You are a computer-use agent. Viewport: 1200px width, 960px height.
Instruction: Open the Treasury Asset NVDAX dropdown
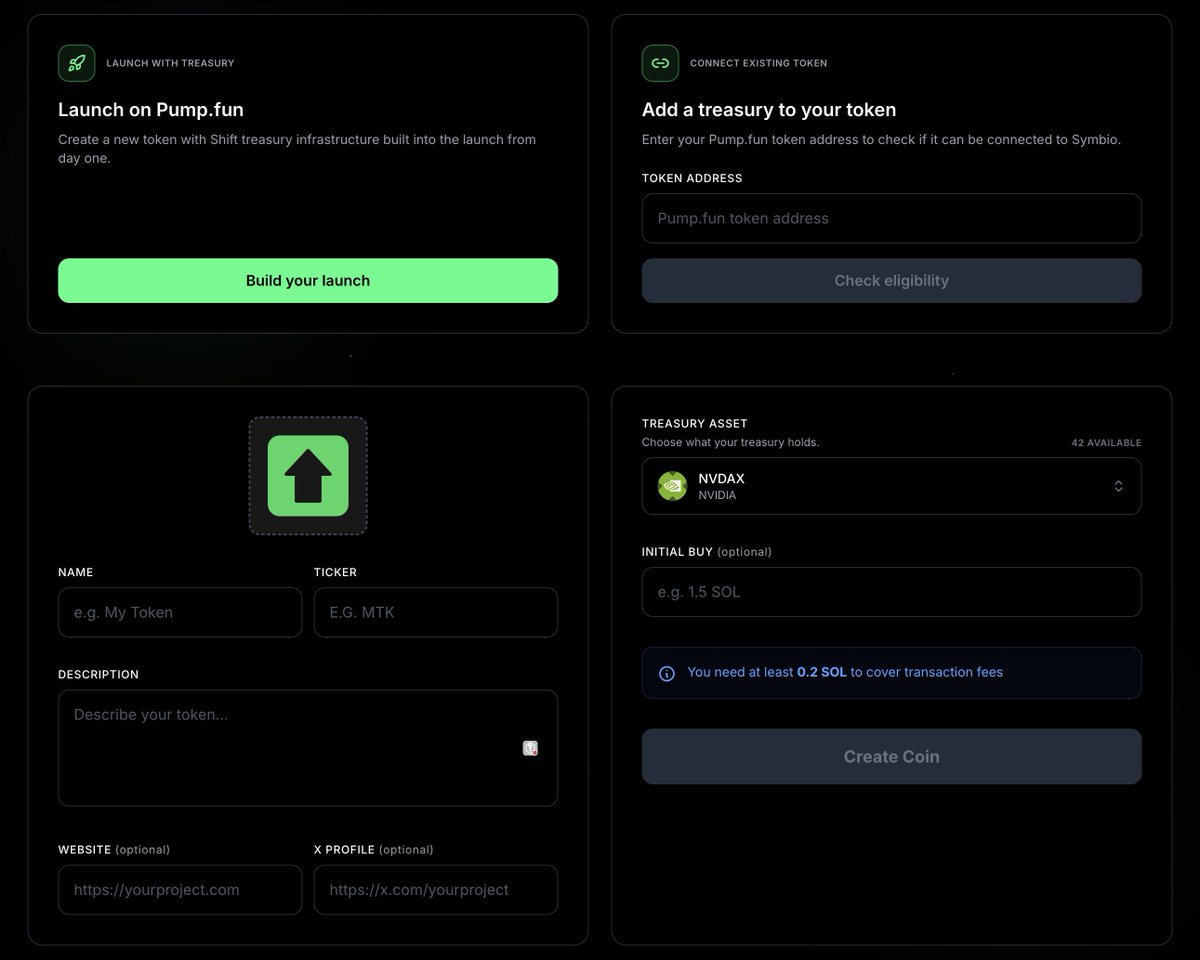point(891,486)
